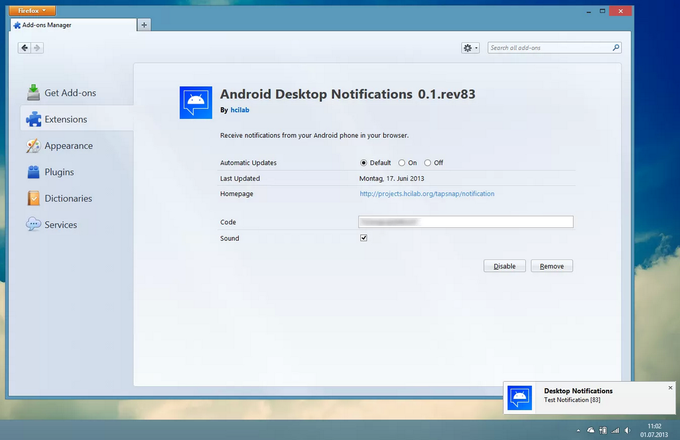Click the Remove button

click(x=552, y=266)
